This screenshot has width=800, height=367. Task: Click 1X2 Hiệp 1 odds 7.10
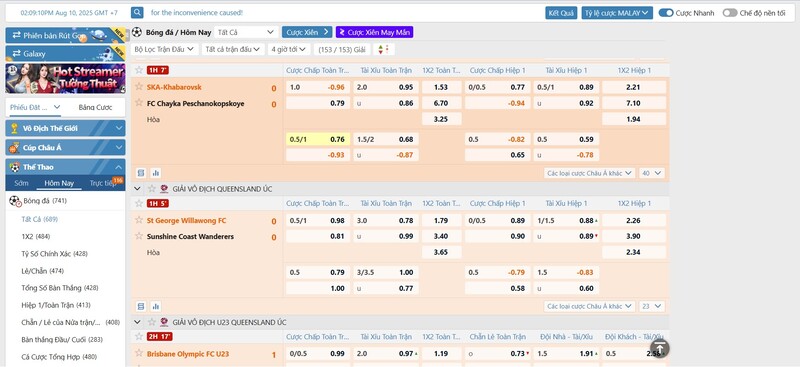point(634,103)
